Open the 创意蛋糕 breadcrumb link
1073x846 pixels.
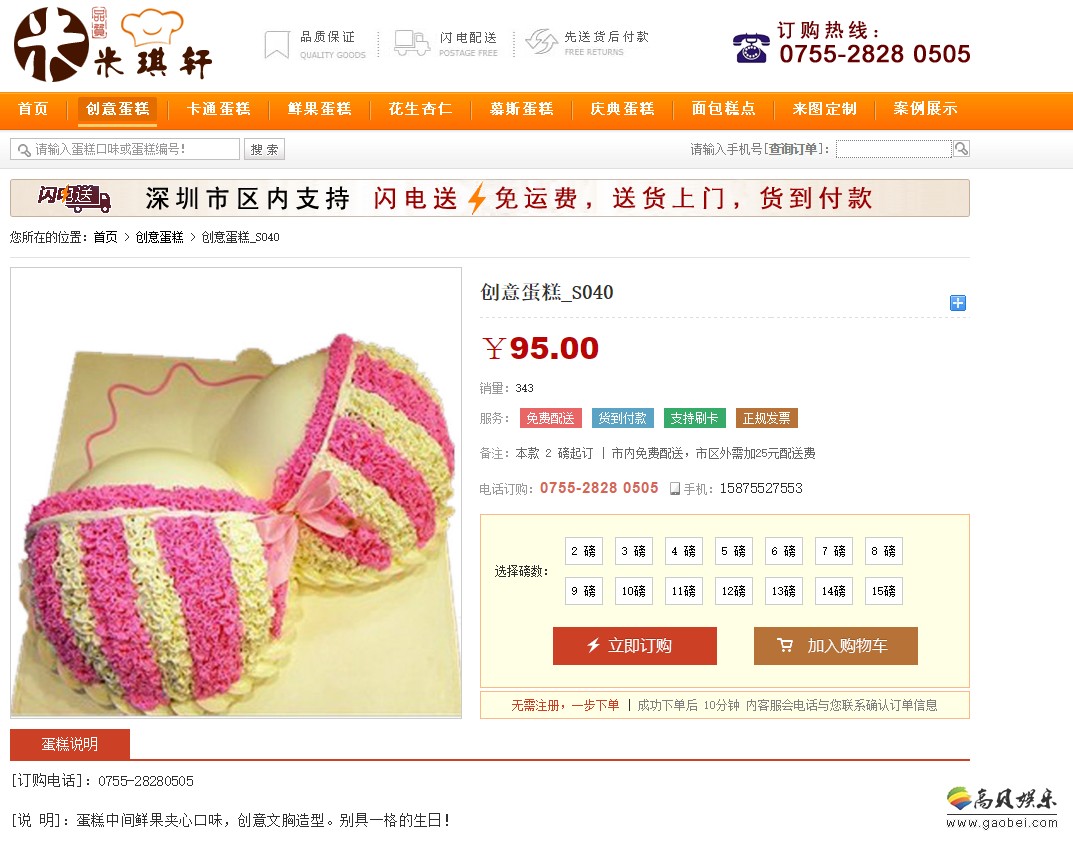tap(159, 237)
